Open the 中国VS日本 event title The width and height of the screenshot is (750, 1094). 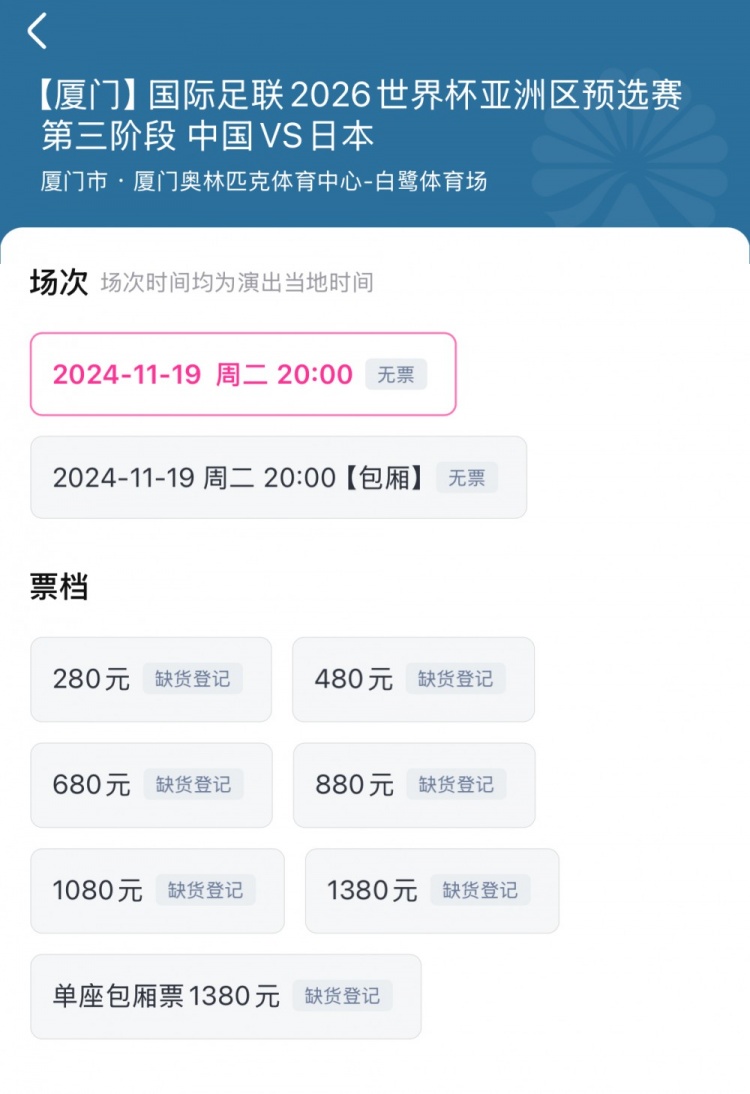(360, 115)
